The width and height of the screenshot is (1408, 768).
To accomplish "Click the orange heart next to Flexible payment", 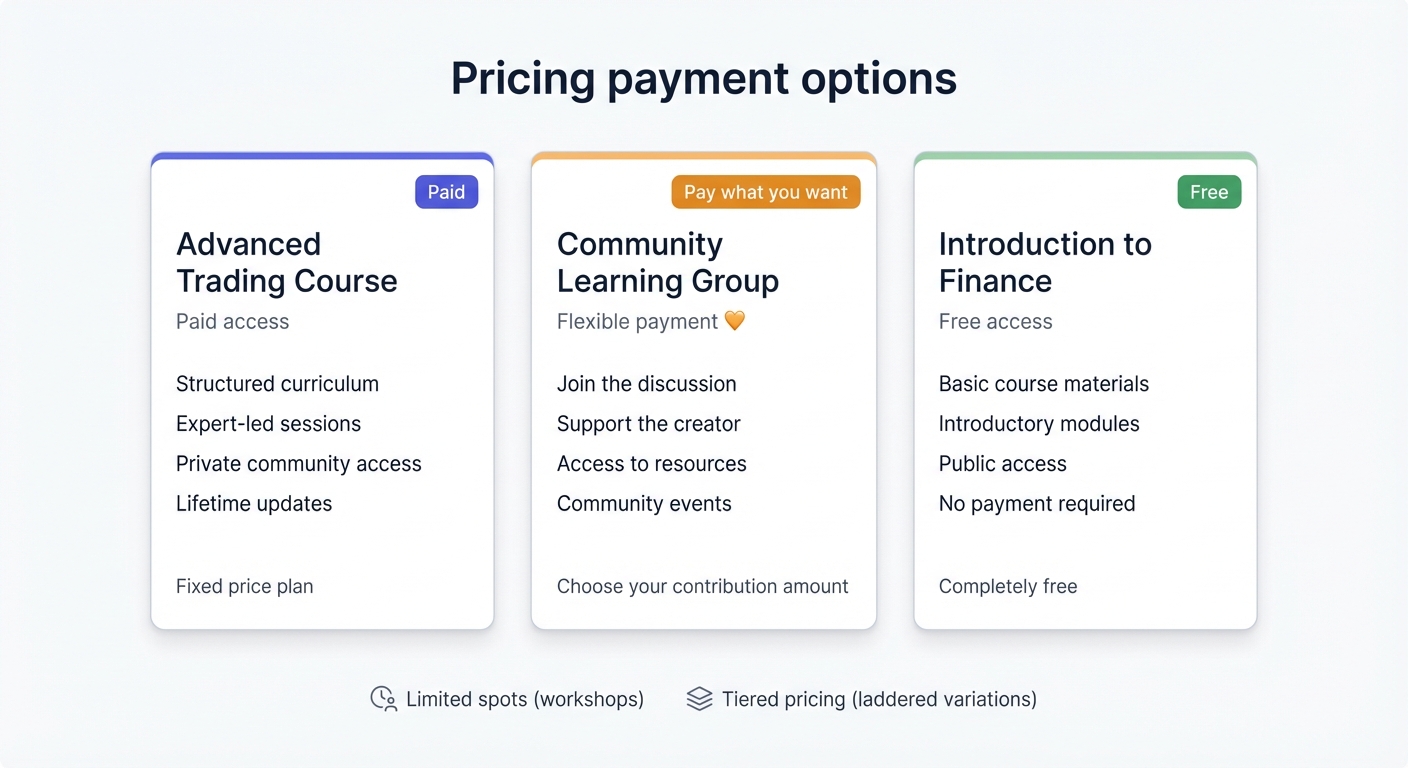I will tap(734, 320).
